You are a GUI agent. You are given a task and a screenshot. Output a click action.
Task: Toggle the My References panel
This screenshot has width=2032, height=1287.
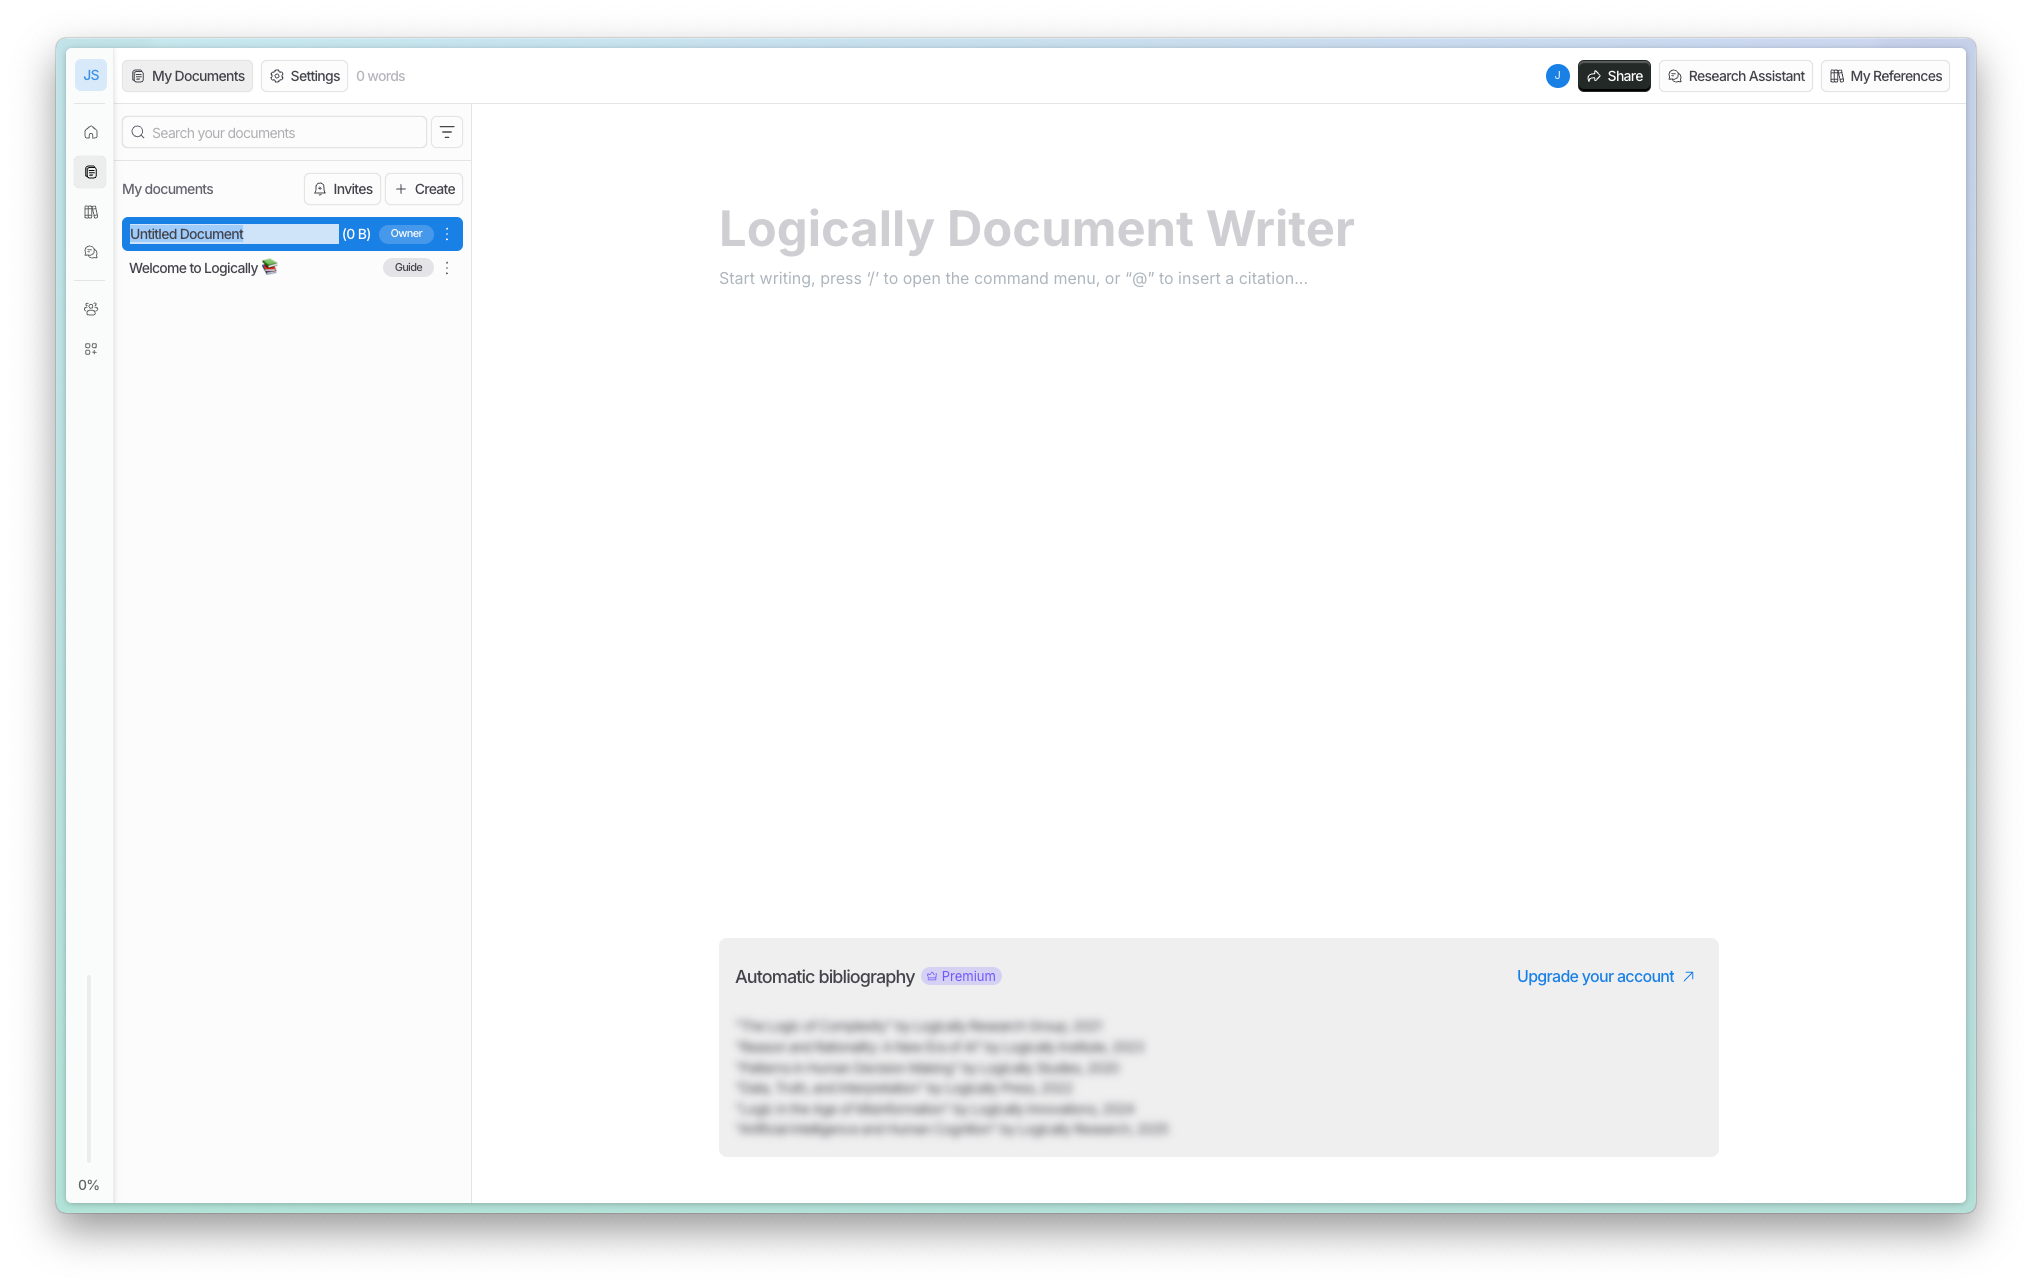tap(1885, 76)
